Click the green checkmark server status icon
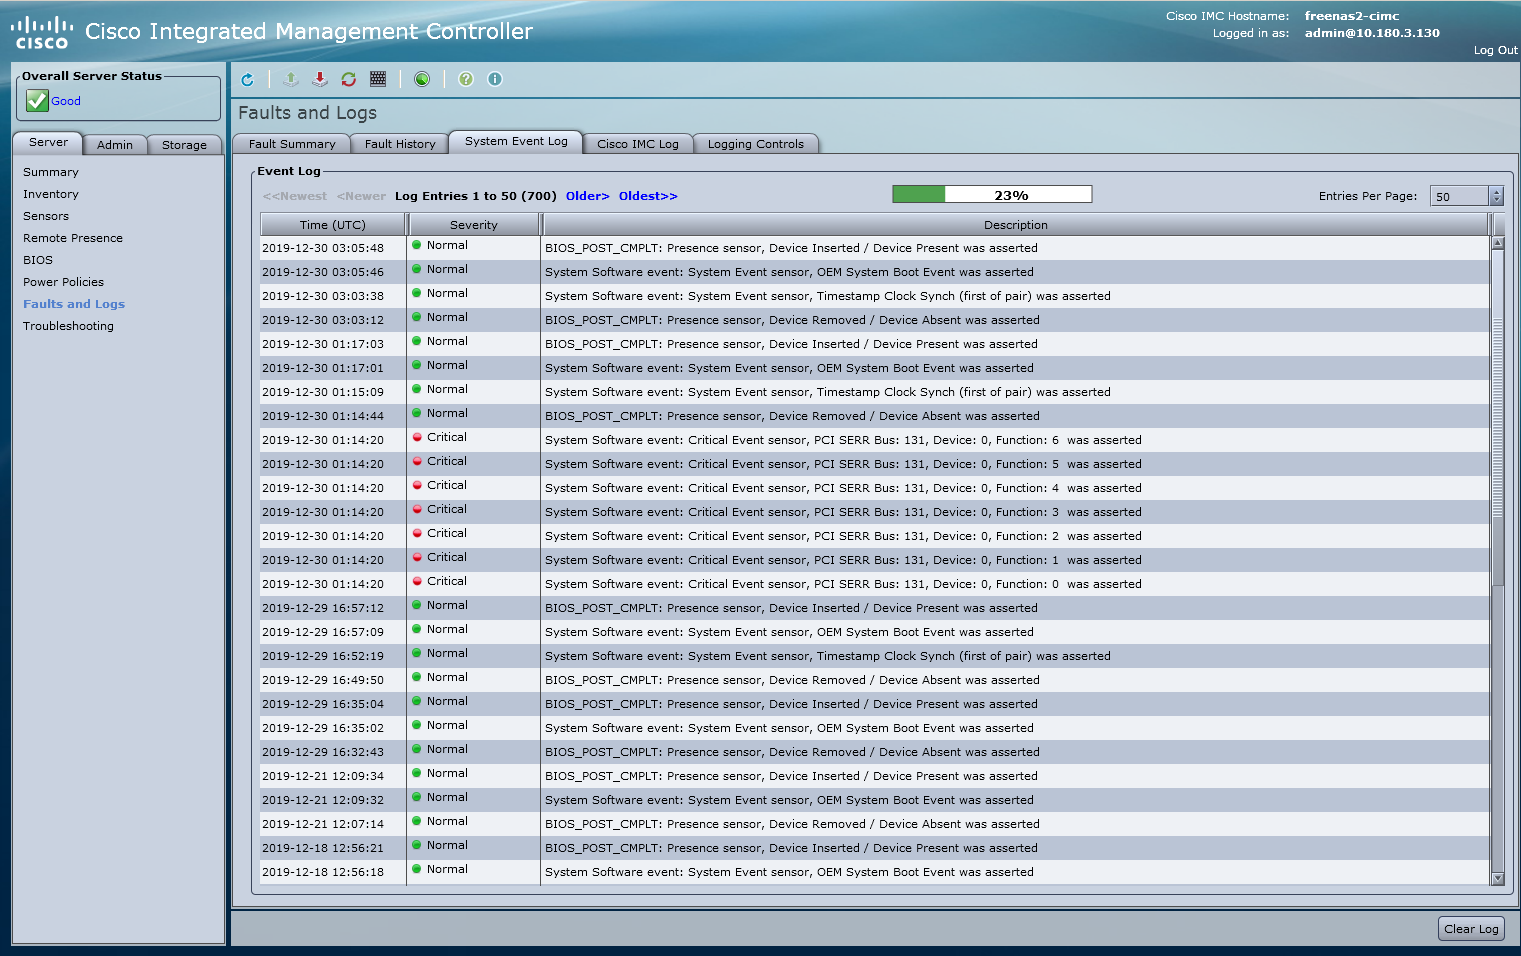Image resolution: width=1521 pixels, height=956 pixels. point(37,100)
